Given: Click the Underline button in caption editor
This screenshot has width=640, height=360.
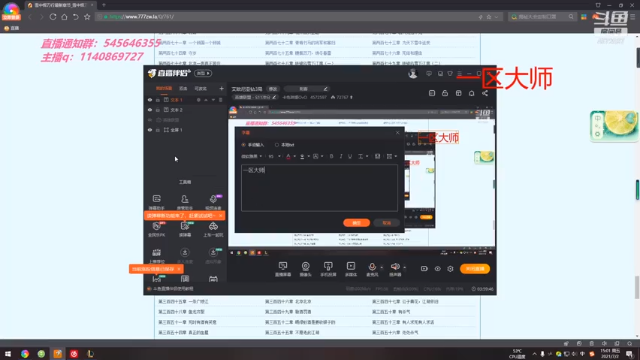Looking at the screenshot, I should (350, 156).
